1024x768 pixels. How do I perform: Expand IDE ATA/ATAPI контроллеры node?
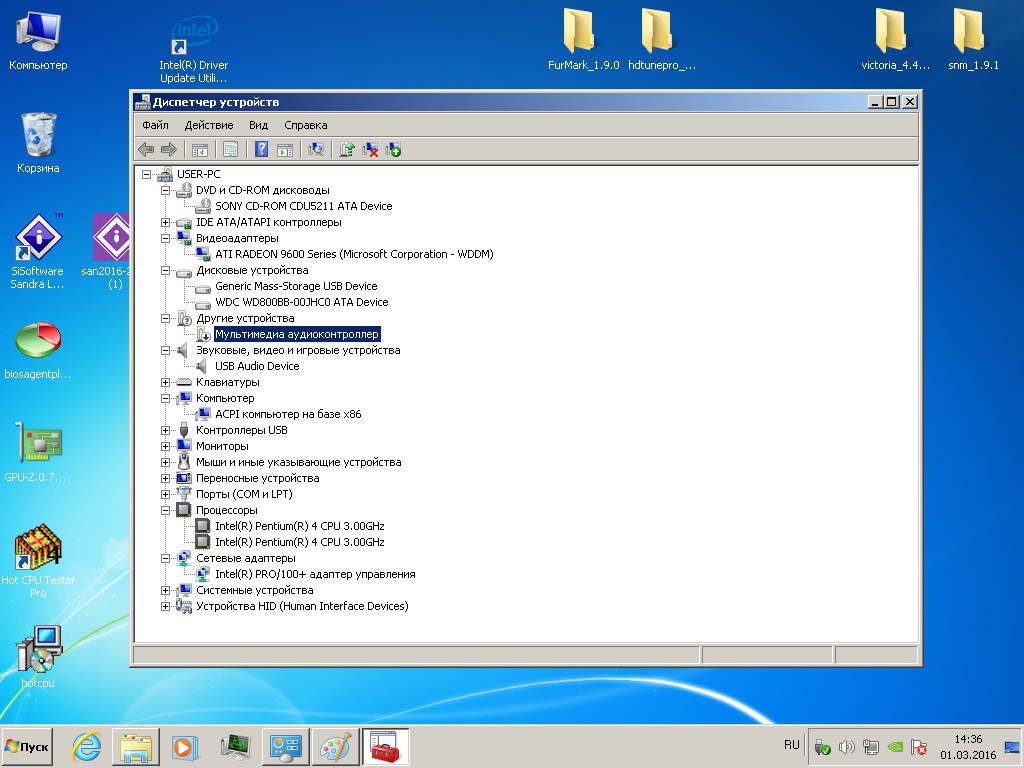coord(166,223)
